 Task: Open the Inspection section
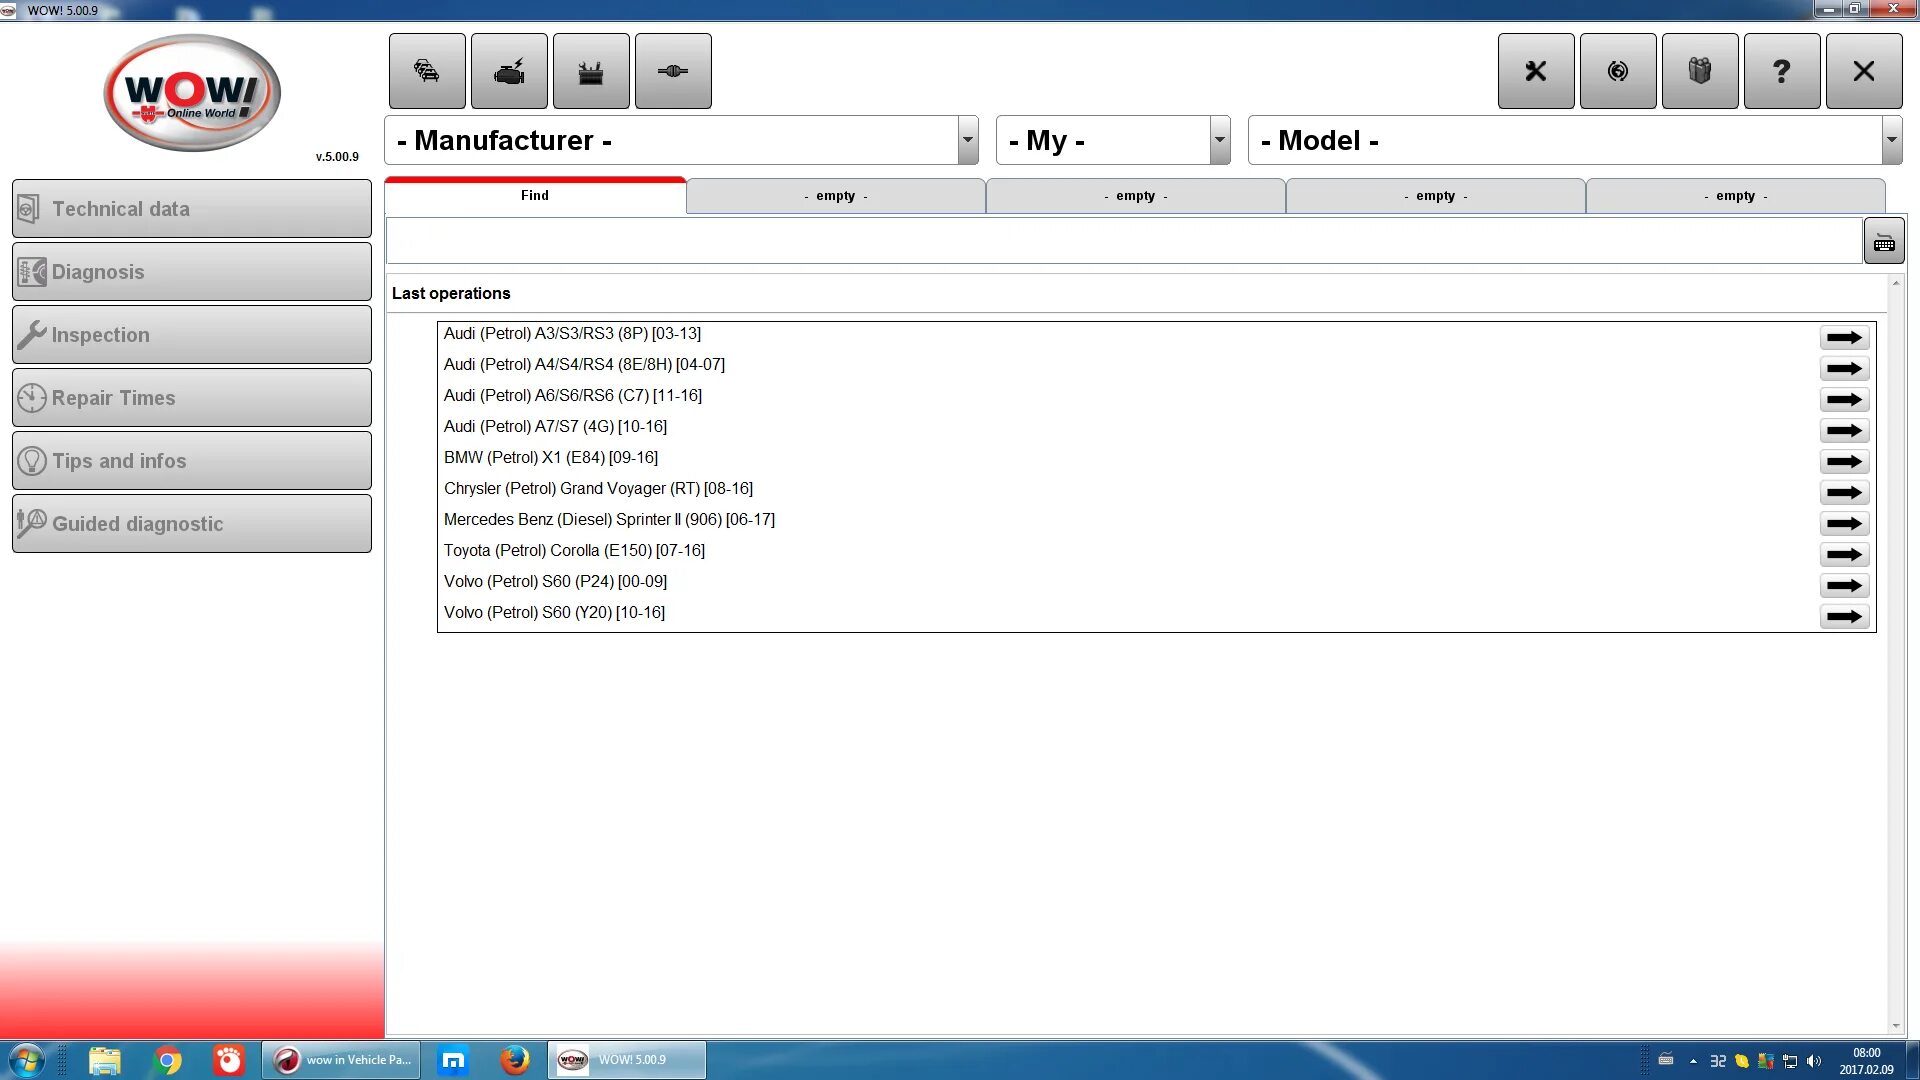192,335
